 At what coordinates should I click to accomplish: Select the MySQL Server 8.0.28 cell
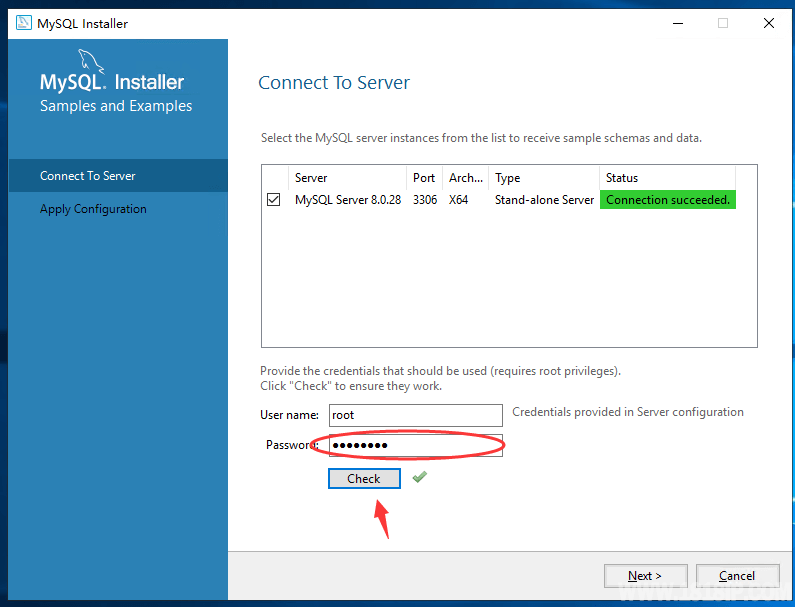(x=348, y=200)
